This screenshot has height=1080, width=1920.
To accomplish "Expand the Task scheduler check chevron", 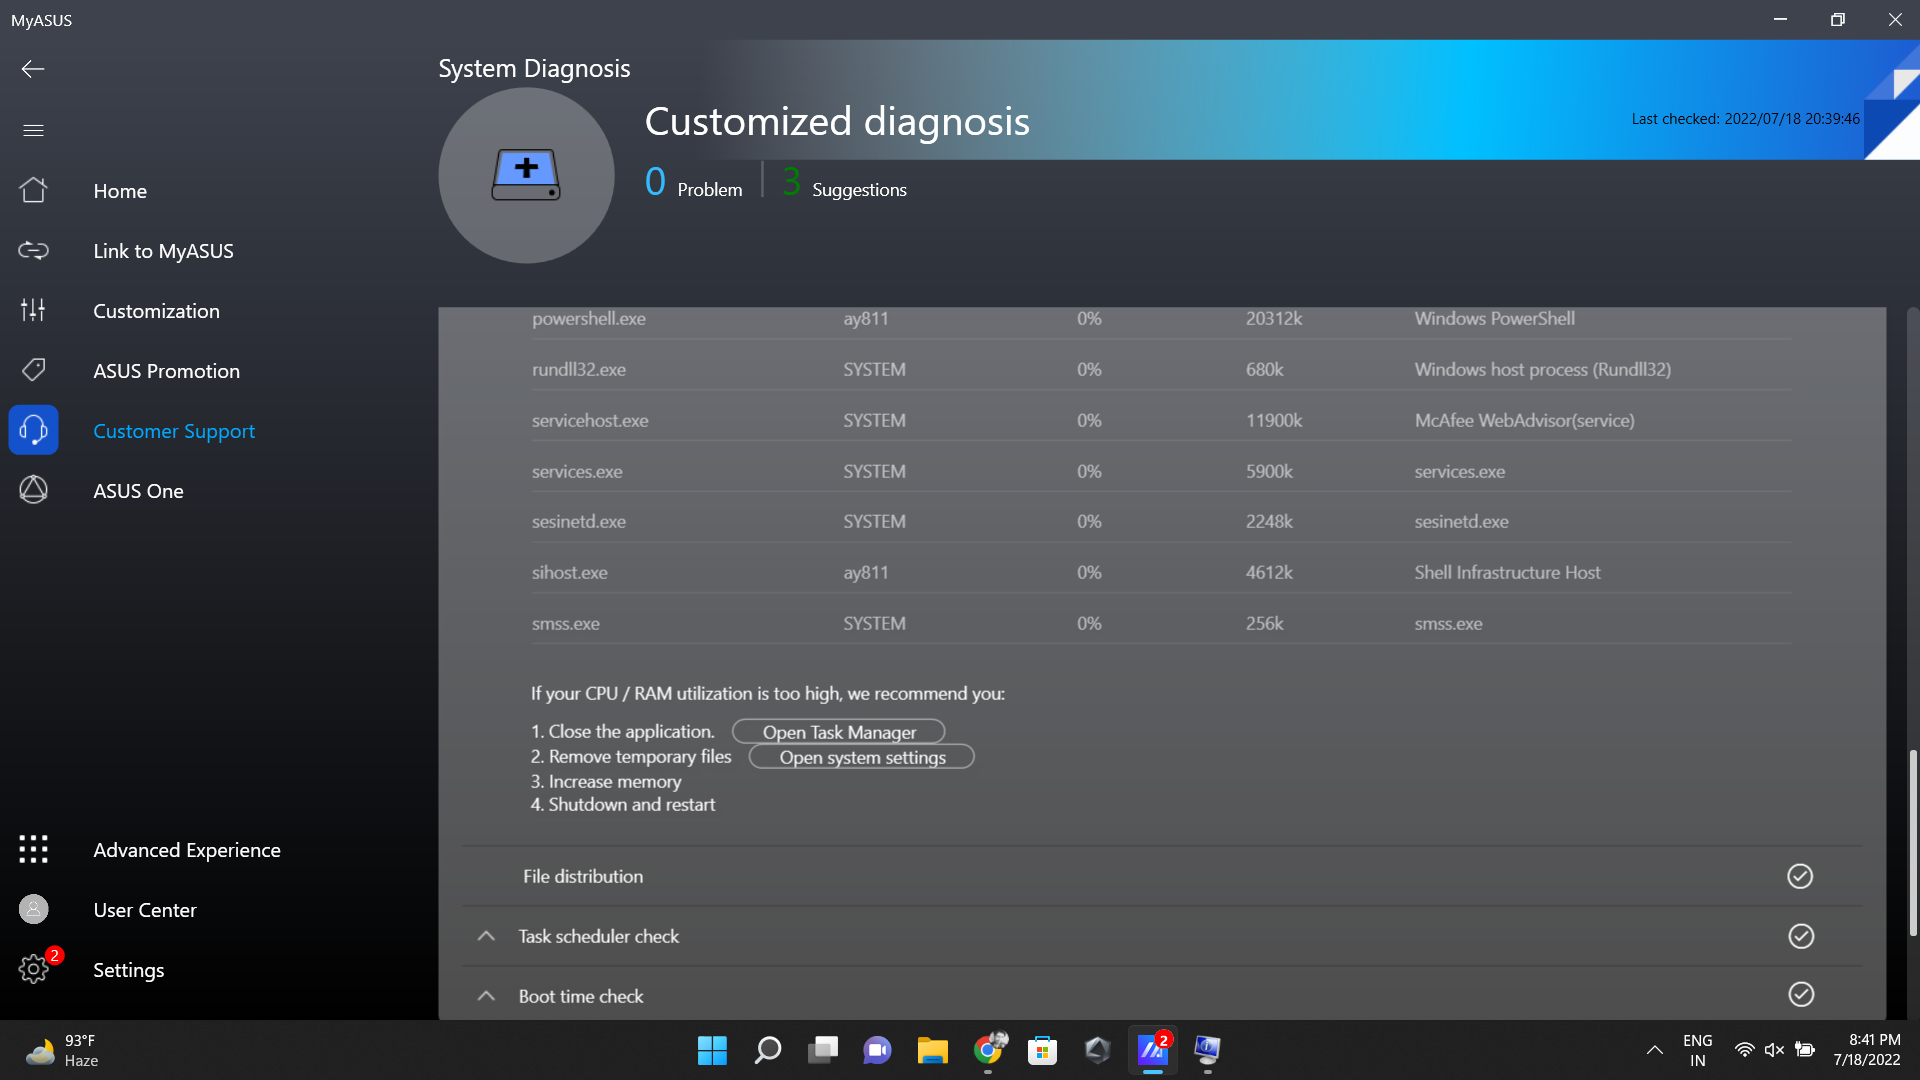I will pos(486,936).
